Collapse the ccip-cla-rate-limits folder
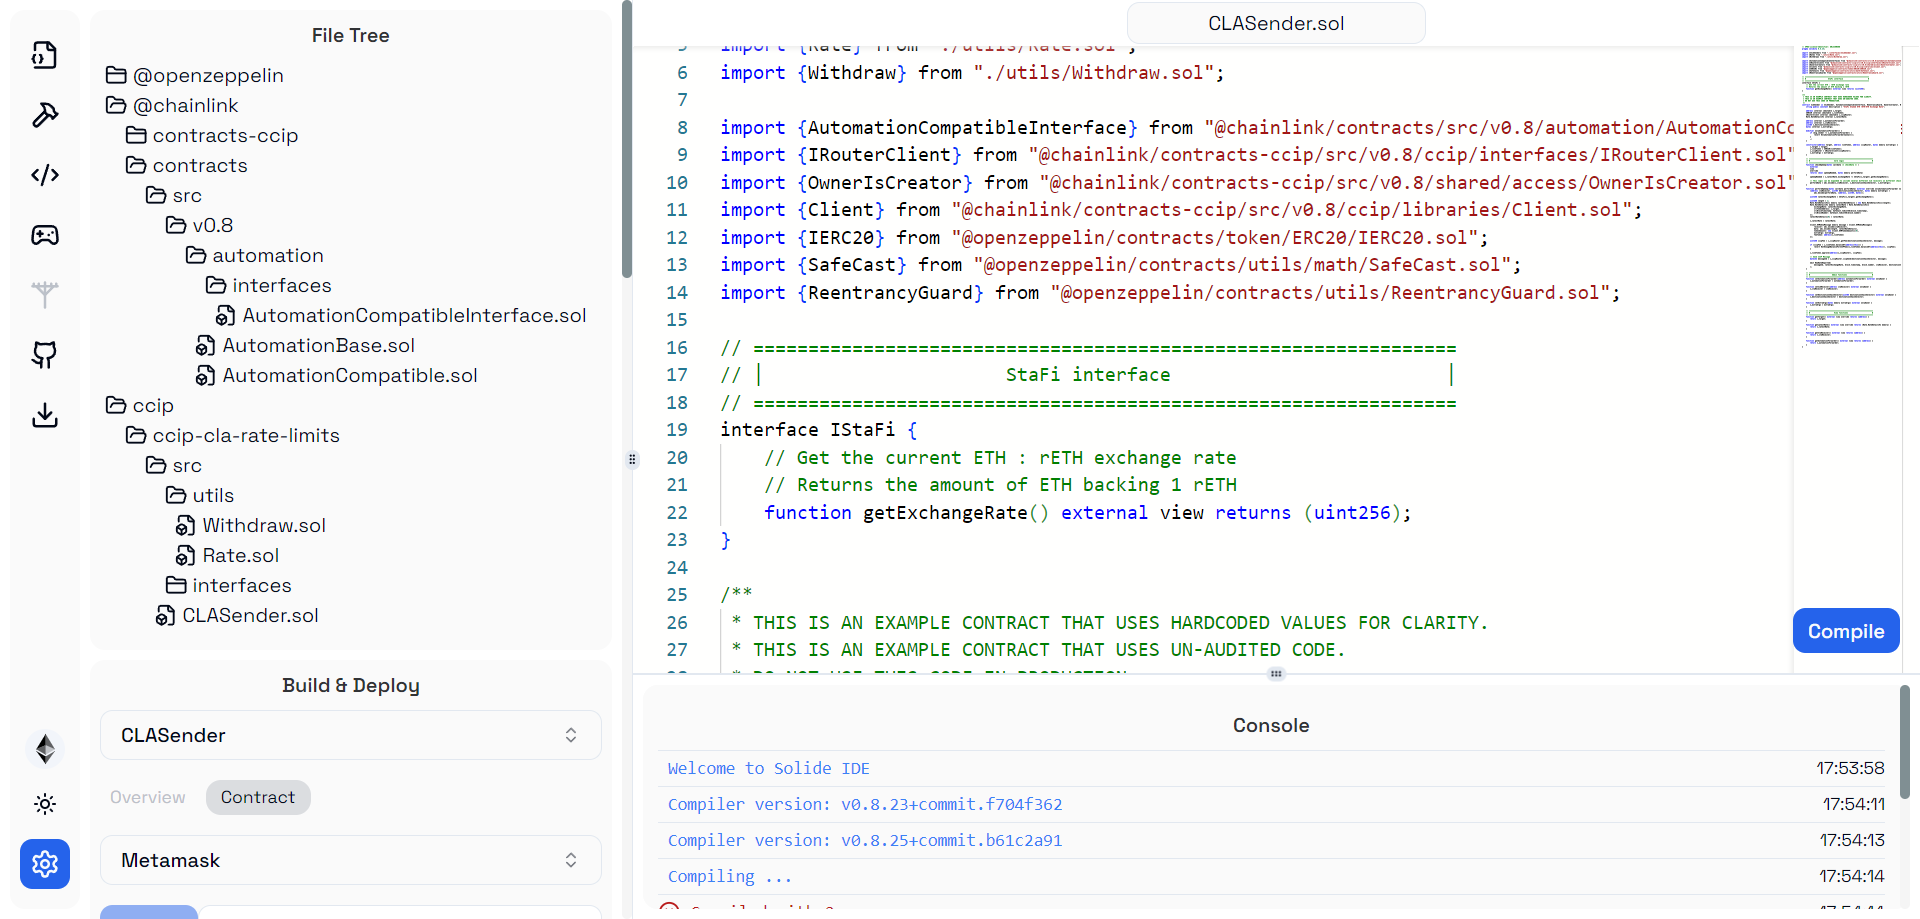The height and width of the screenshot is (919, 1920). coord(232,435)
